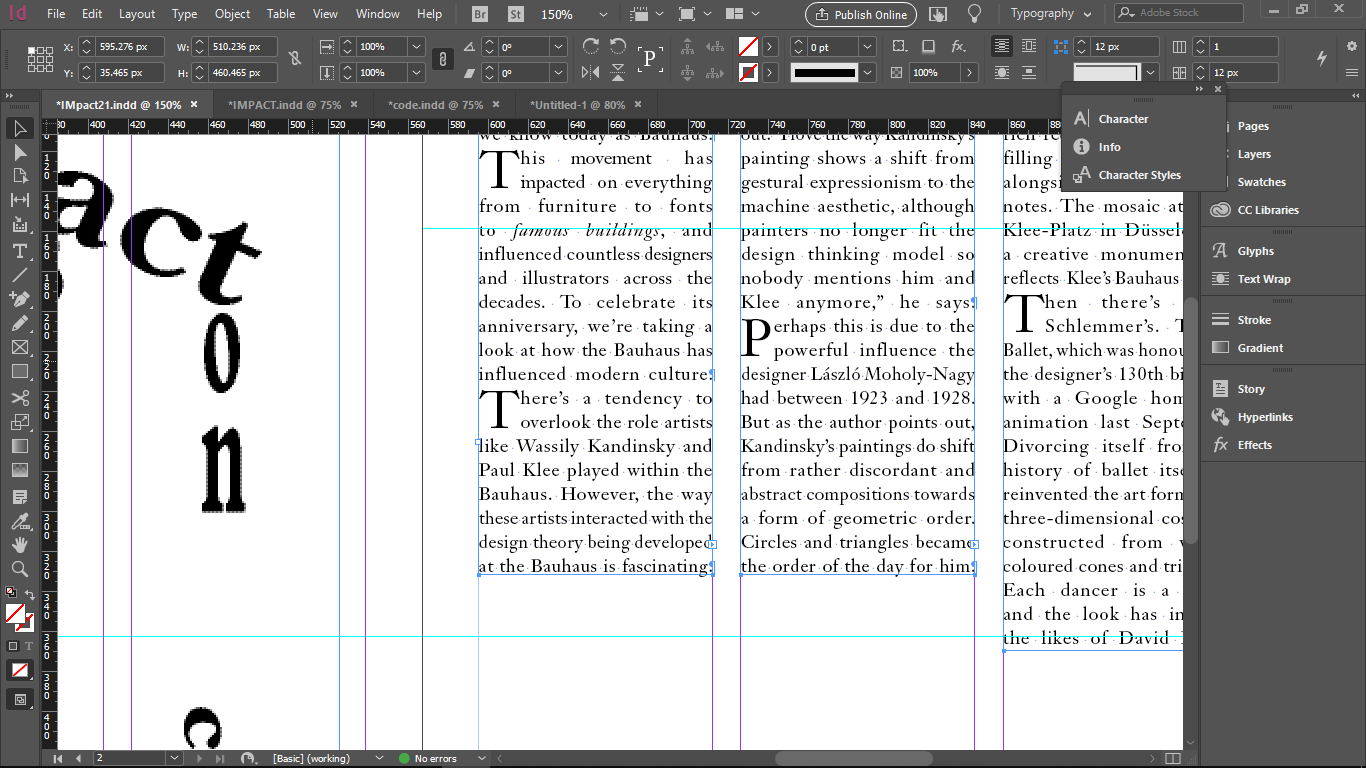1366x768 pixels.
Task: Click the Publish Online button
Action: pos(860,14)
